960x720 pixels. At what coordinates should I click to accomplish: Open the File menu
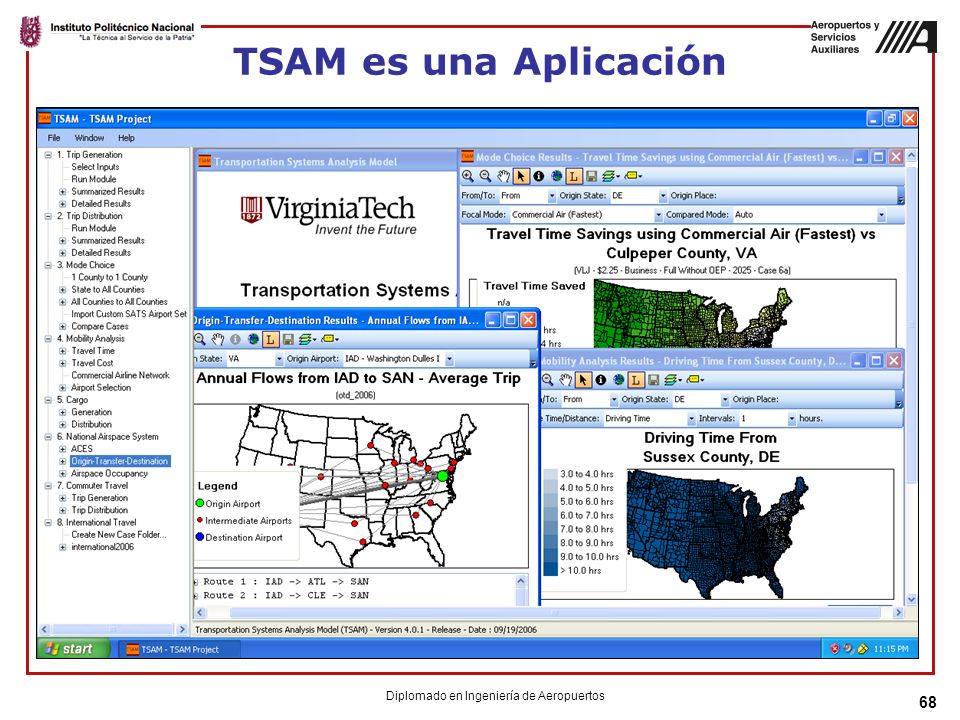point(54,138)
